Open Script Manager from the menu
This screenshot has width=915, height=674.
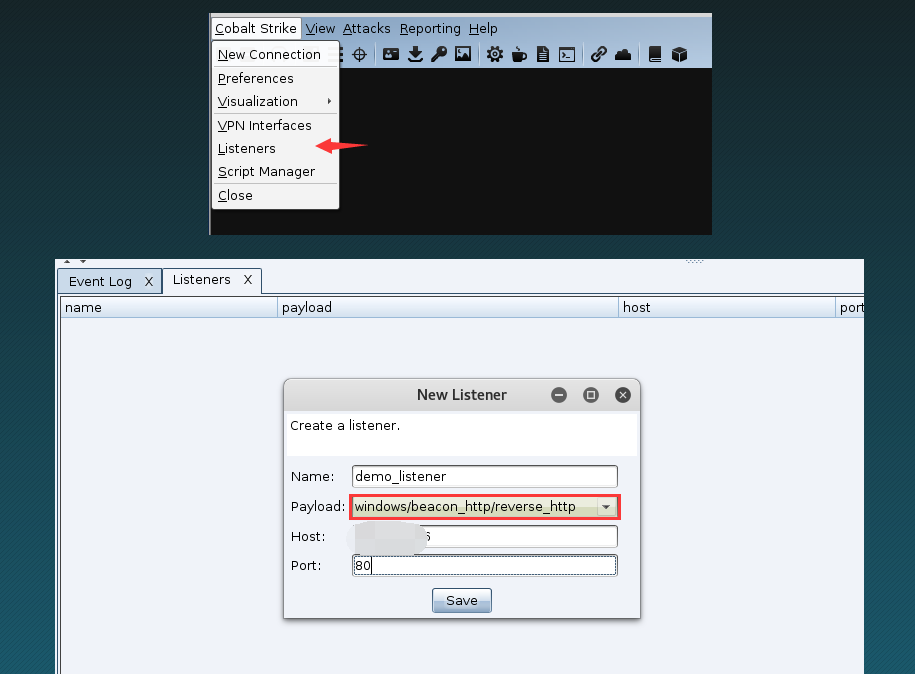pos(275,172)
